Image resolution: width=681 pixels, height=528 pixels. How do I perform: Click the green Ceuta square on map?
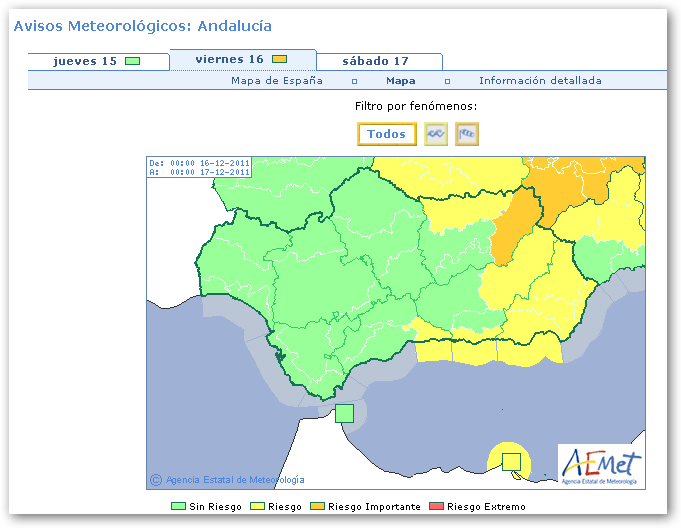344,413
